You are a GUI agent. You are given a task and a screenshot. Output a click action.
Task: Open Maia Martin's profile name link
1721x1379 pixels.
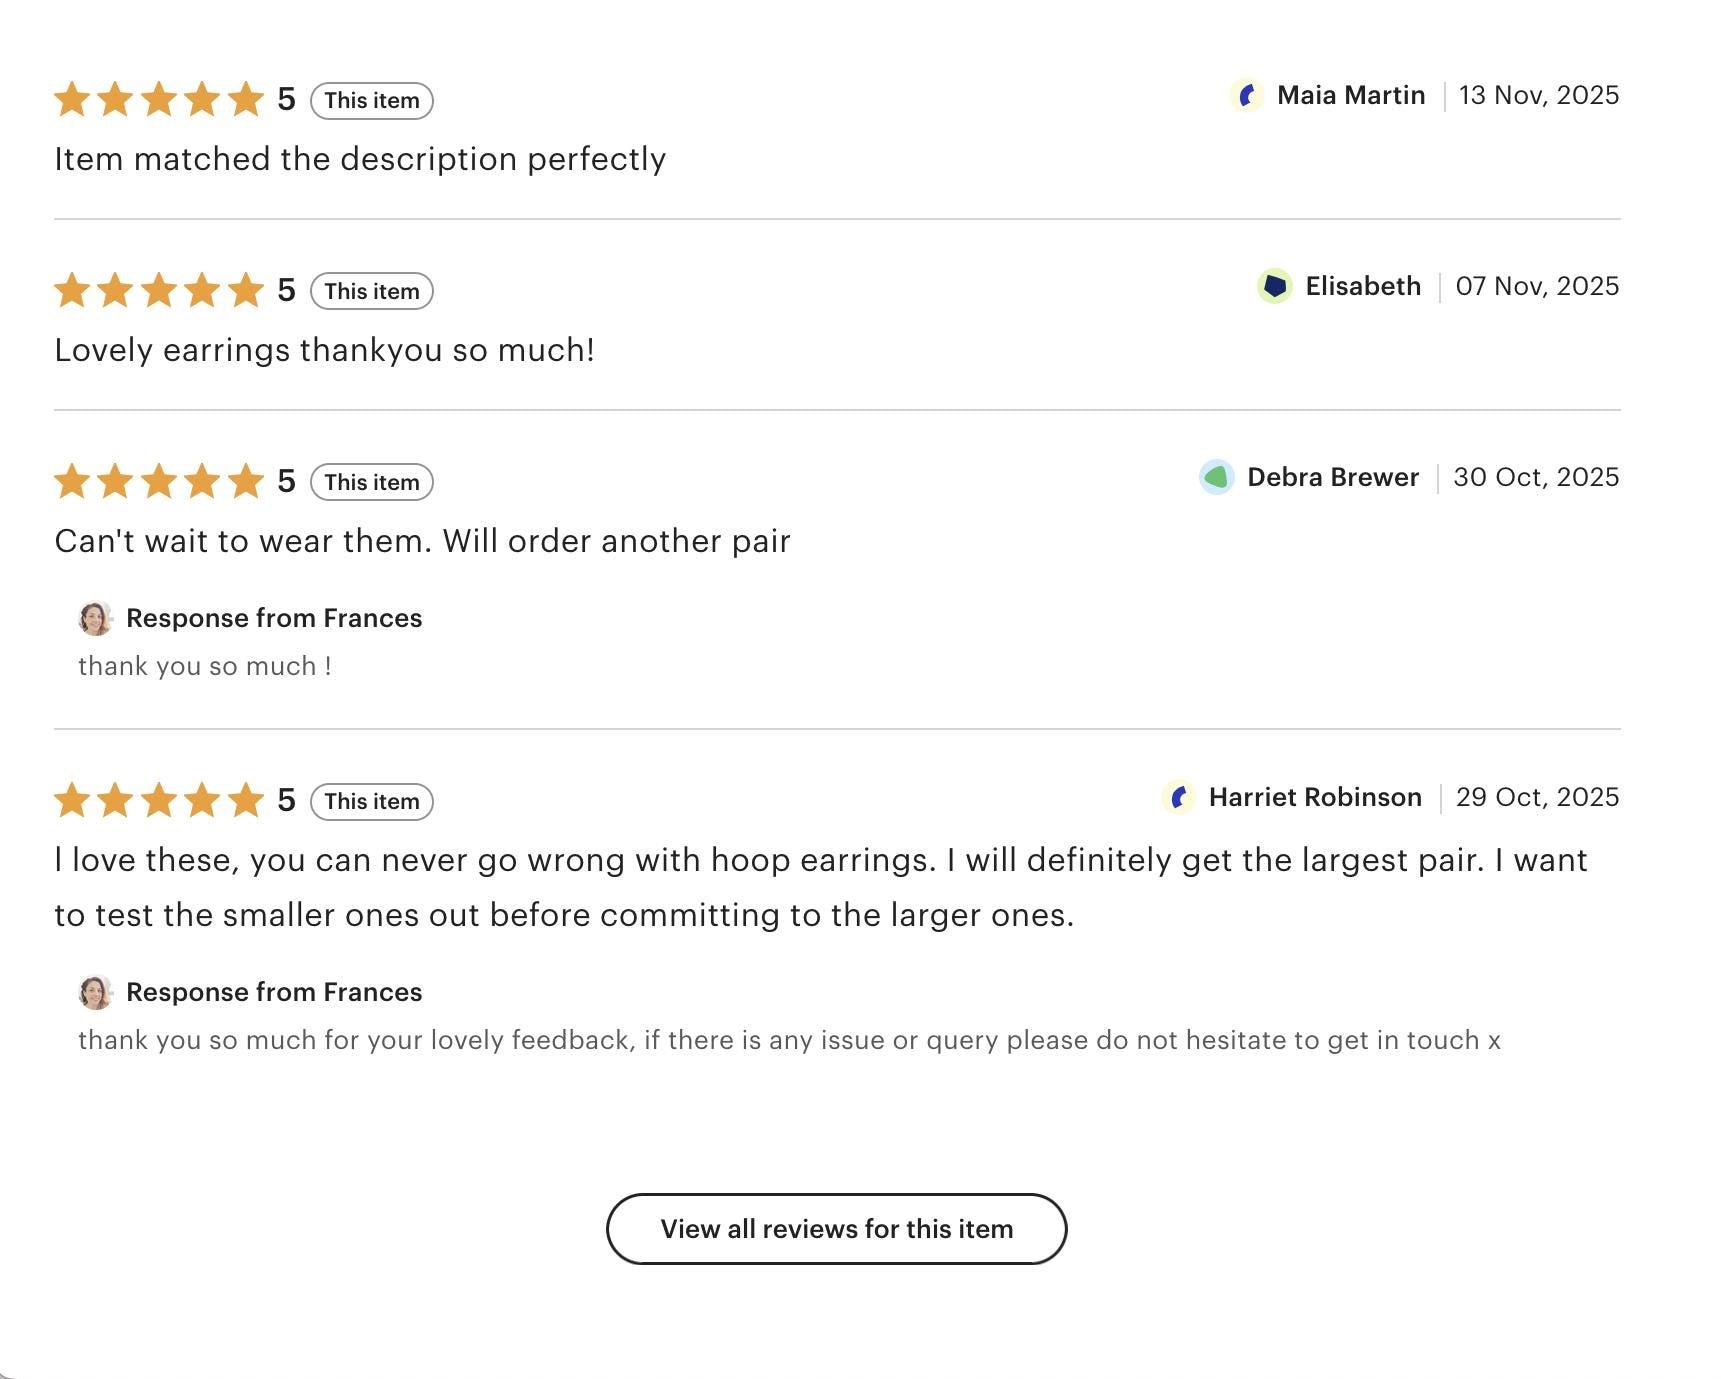coord(1350,96)
